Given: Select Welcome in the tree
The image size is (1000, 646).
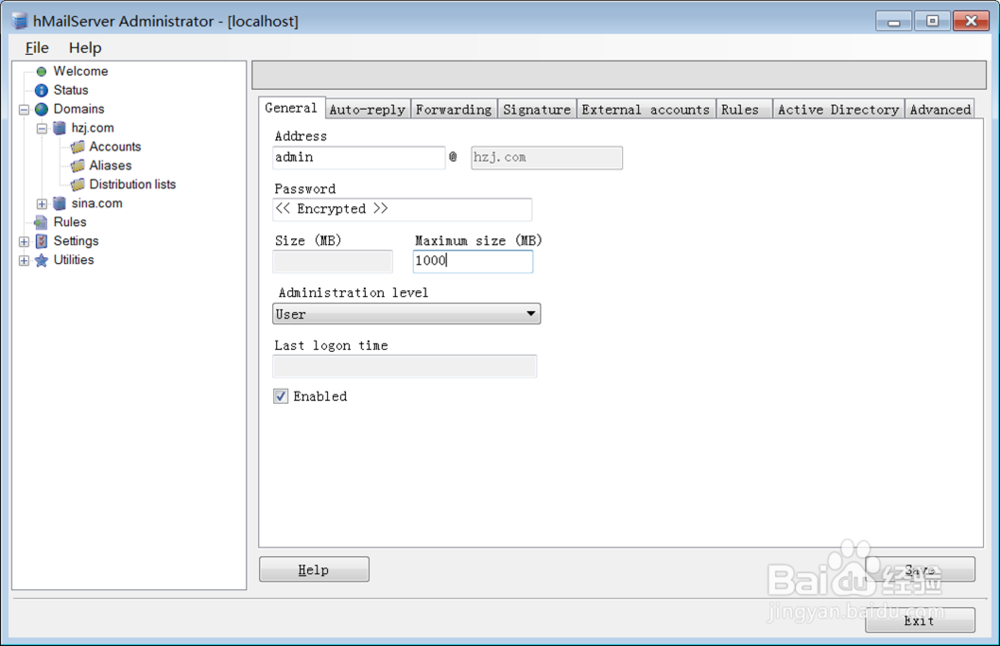Looking at the screenshot, I should click(x=80, y=71).
